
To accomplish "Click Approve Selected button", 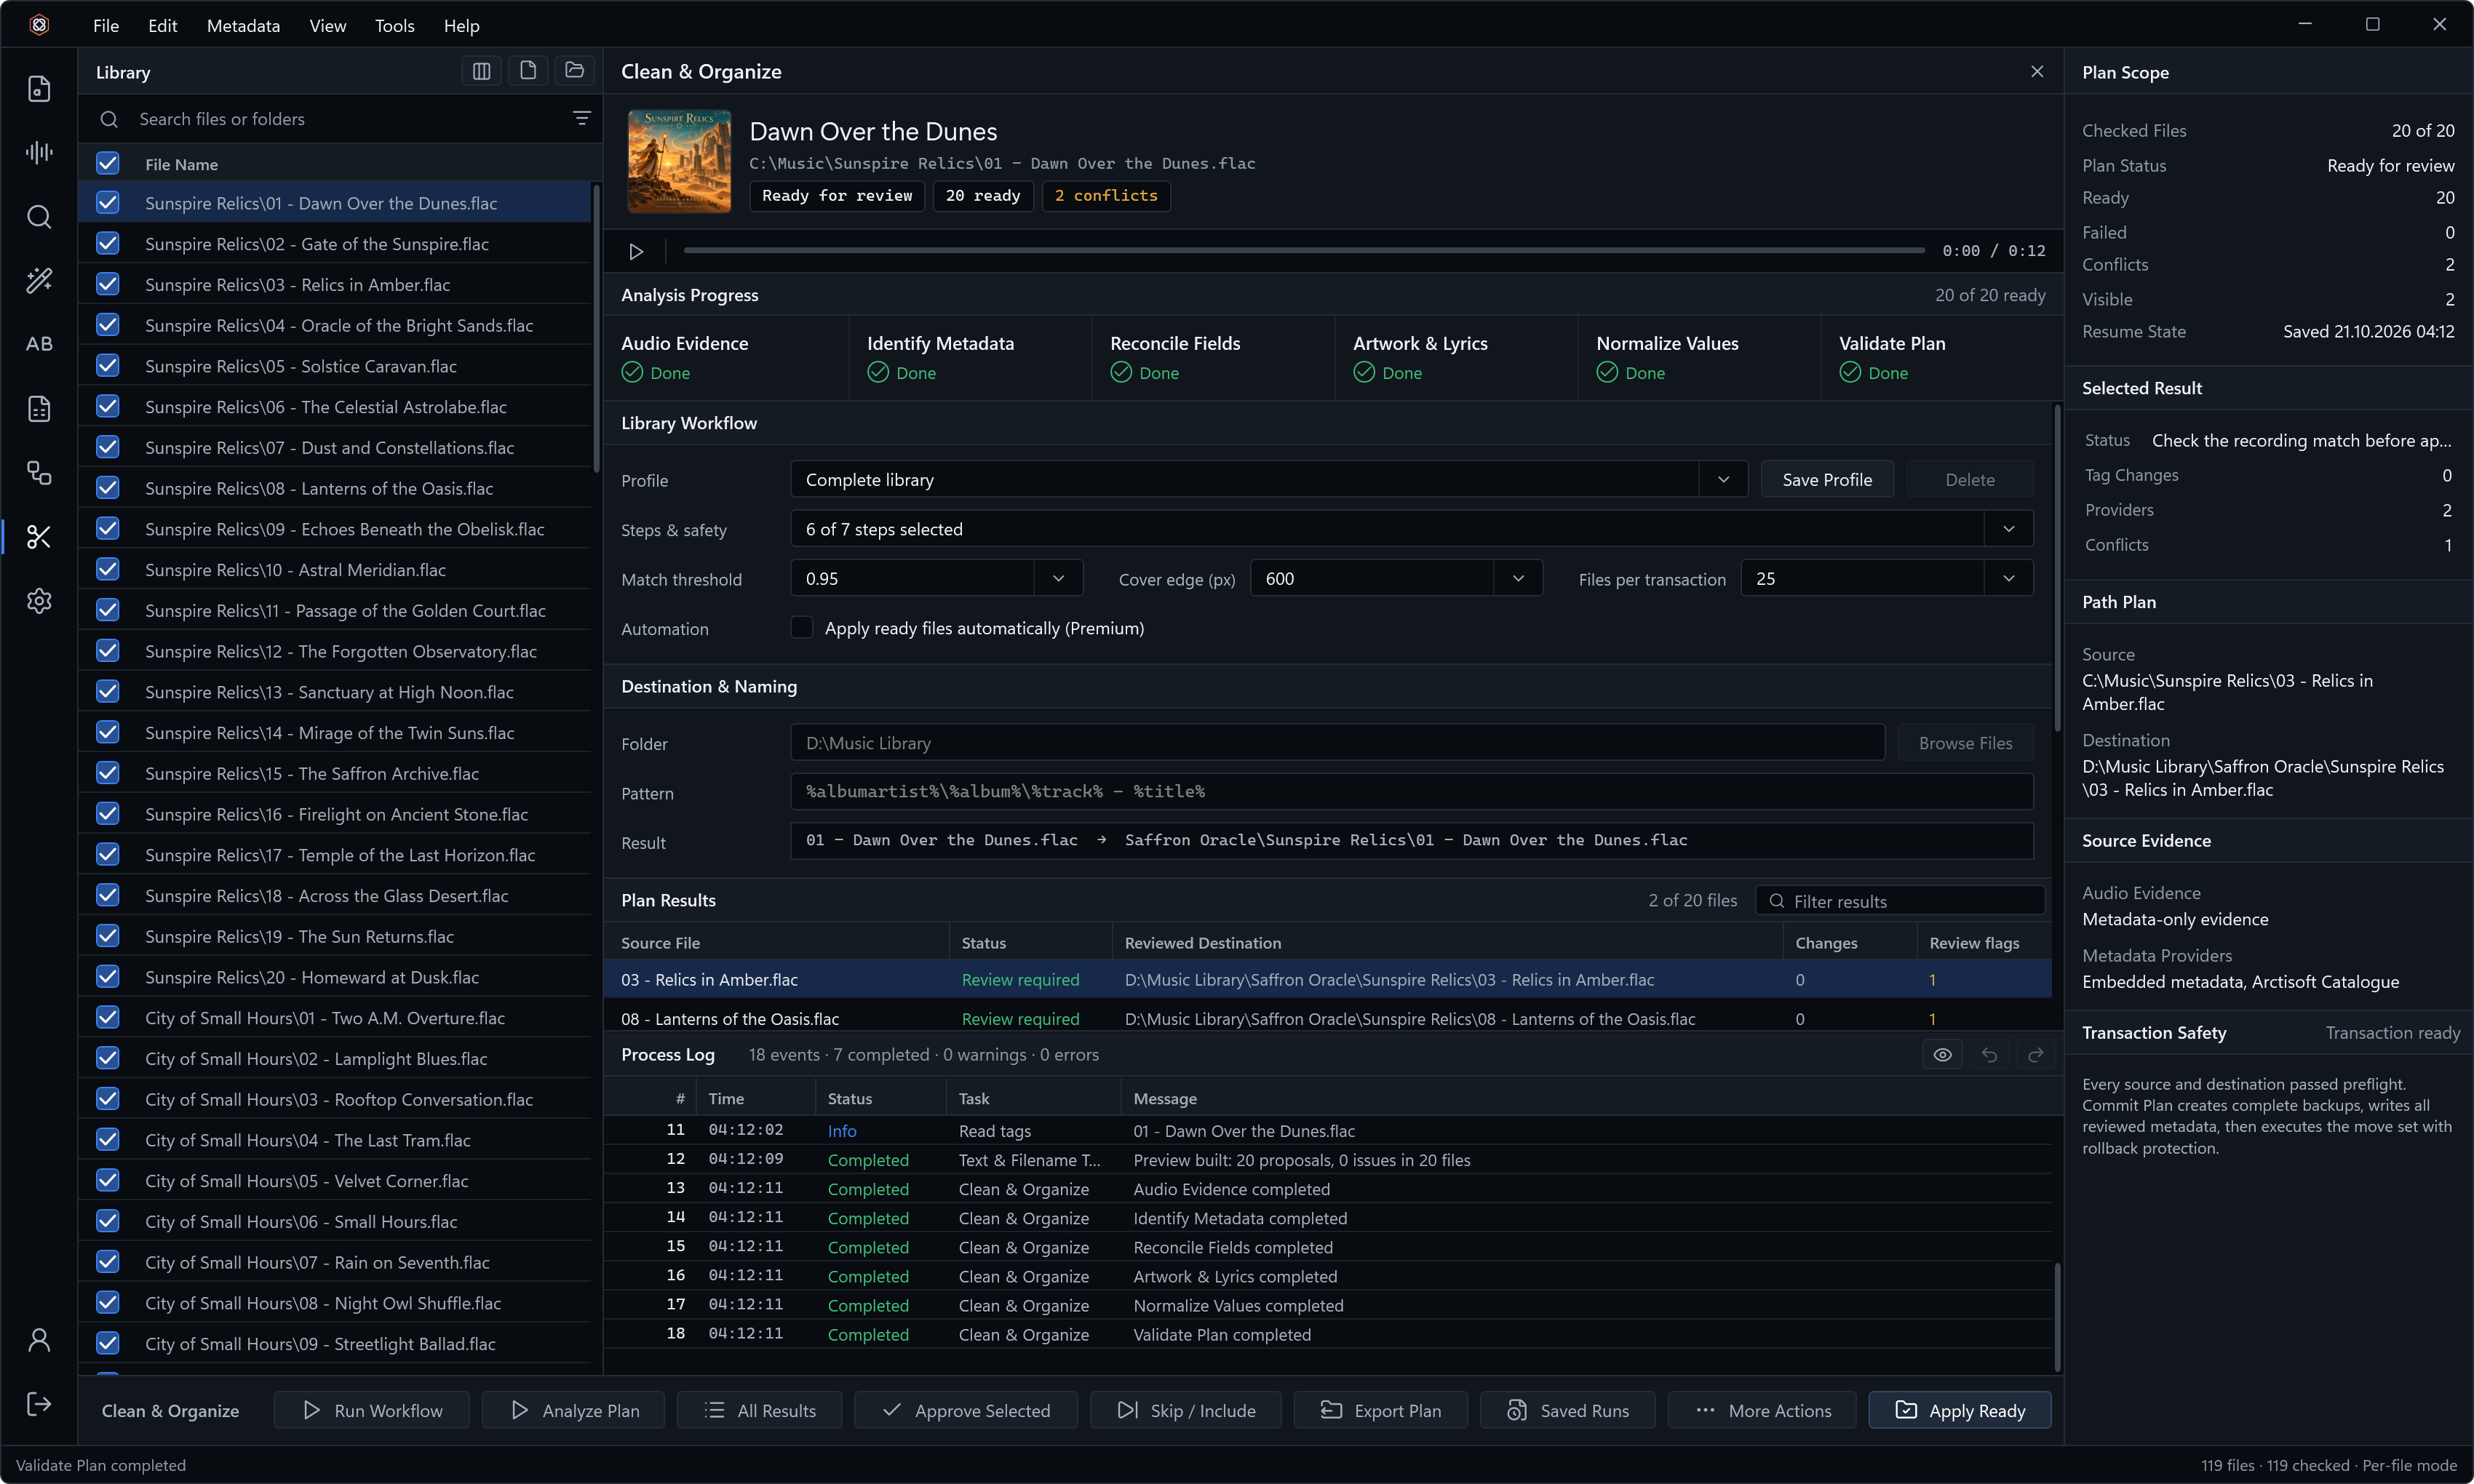I will pos(966,1410).
